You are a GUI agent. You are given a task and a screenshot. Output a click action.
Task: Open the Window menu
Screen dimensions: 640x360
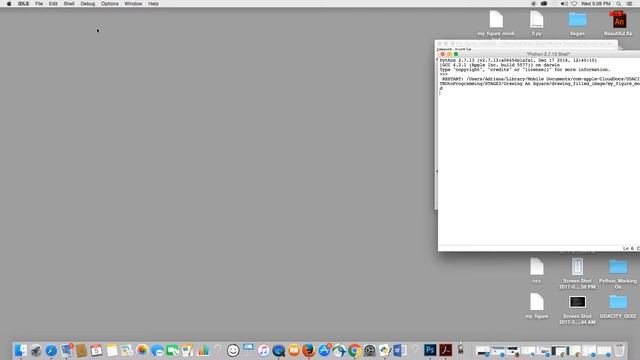click(133, 4)
